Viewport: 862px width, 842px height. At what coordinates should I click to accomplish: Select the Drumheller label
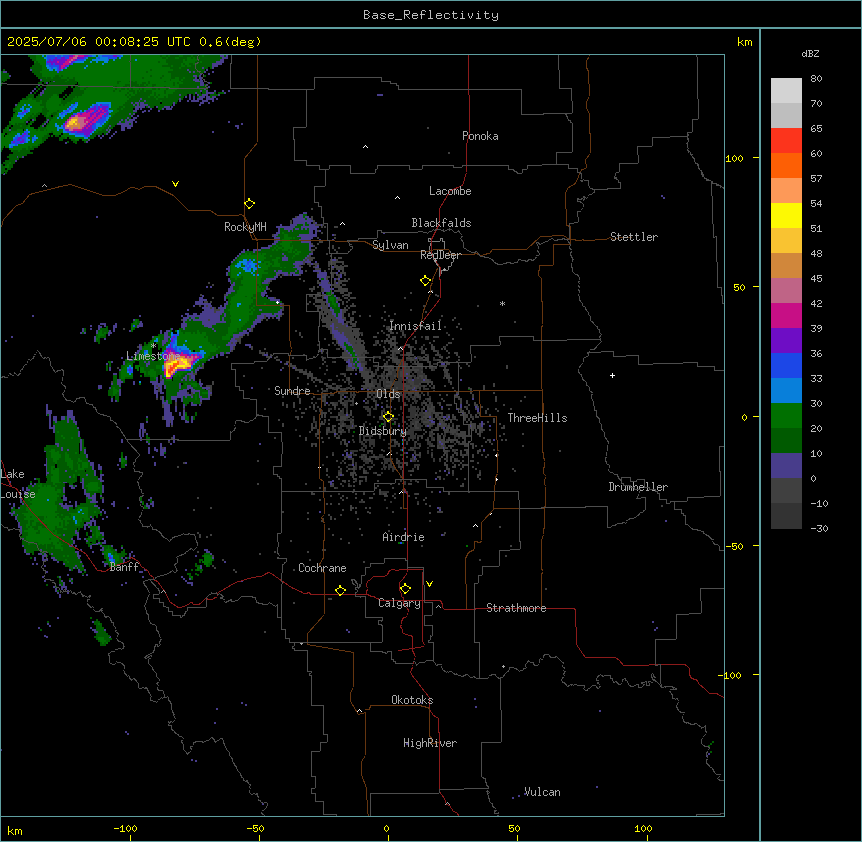pyautogui.click(x=638, y=487)
